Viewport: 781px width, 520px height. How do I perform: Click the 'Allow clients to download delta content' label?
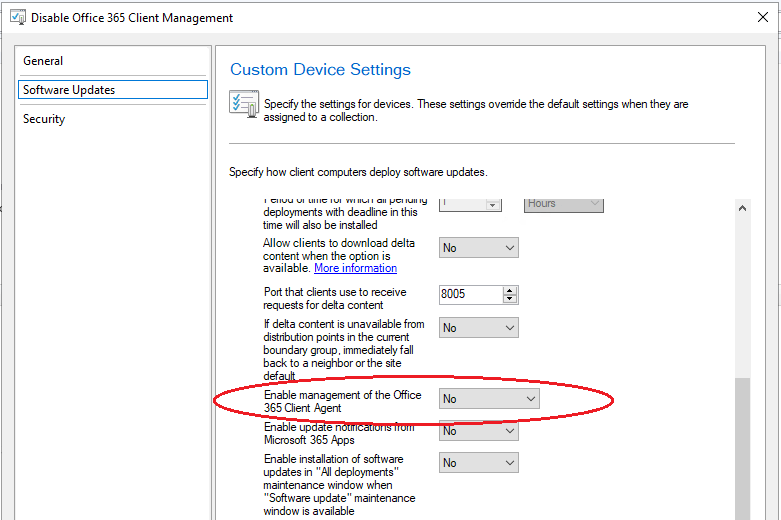point(339,256)
